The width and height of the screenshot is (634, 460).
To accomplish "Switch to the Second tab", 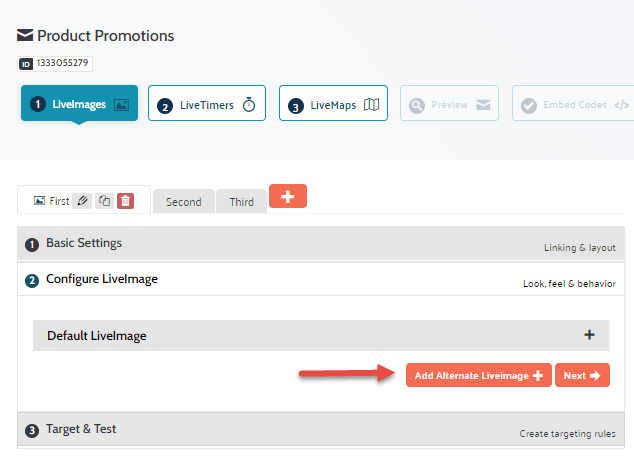I will (183, 202).
